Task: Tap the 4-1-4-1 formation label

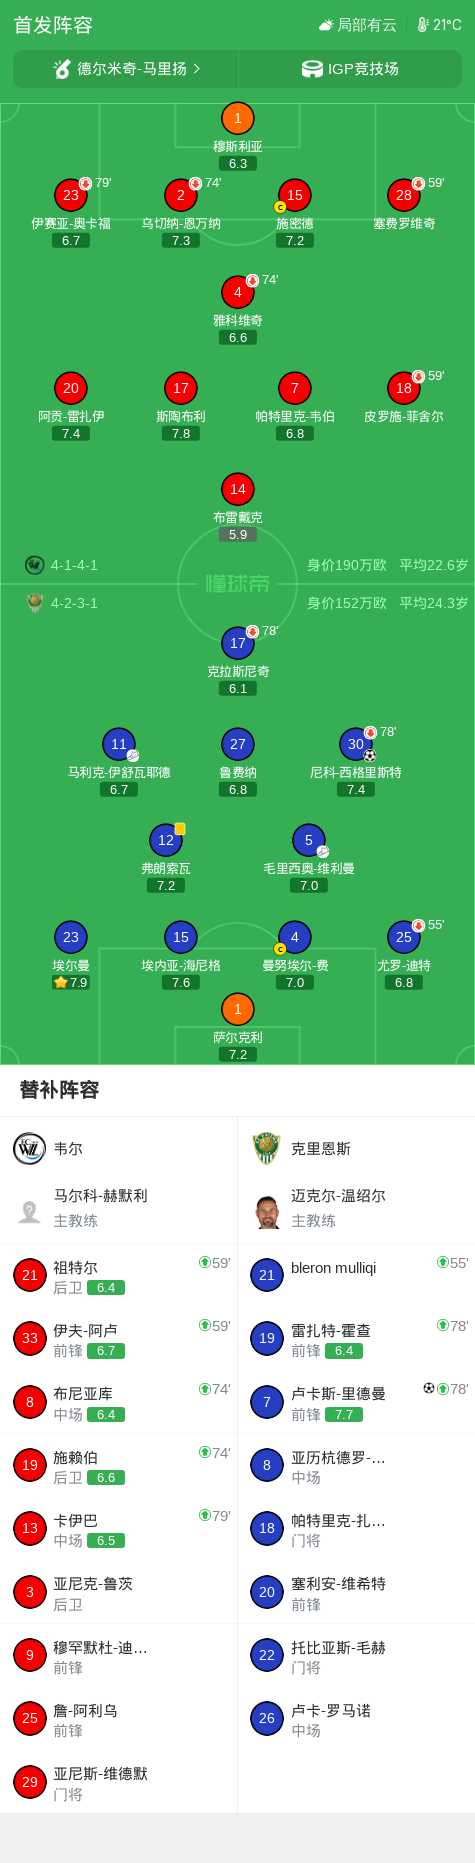Action: 74,565
